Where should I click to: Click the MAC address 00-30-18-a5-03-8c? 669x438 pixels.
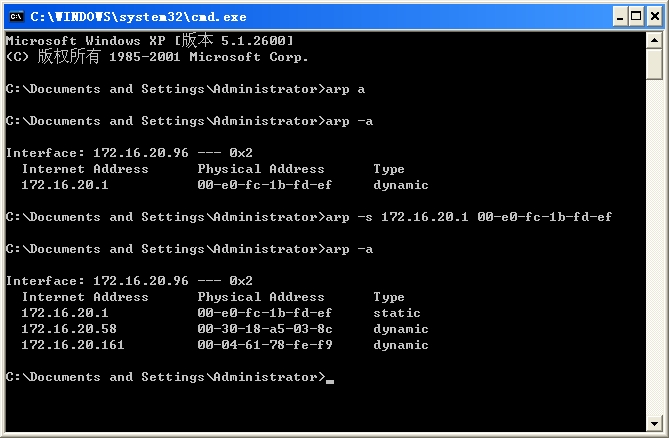(x=264, y=329)
